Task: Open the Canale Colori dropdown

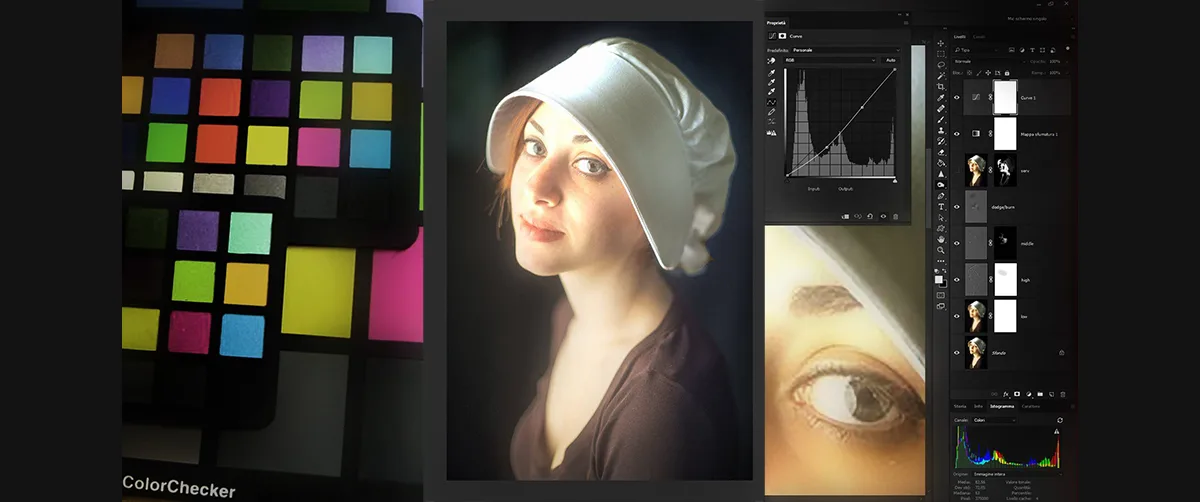Action: [993, 420]
